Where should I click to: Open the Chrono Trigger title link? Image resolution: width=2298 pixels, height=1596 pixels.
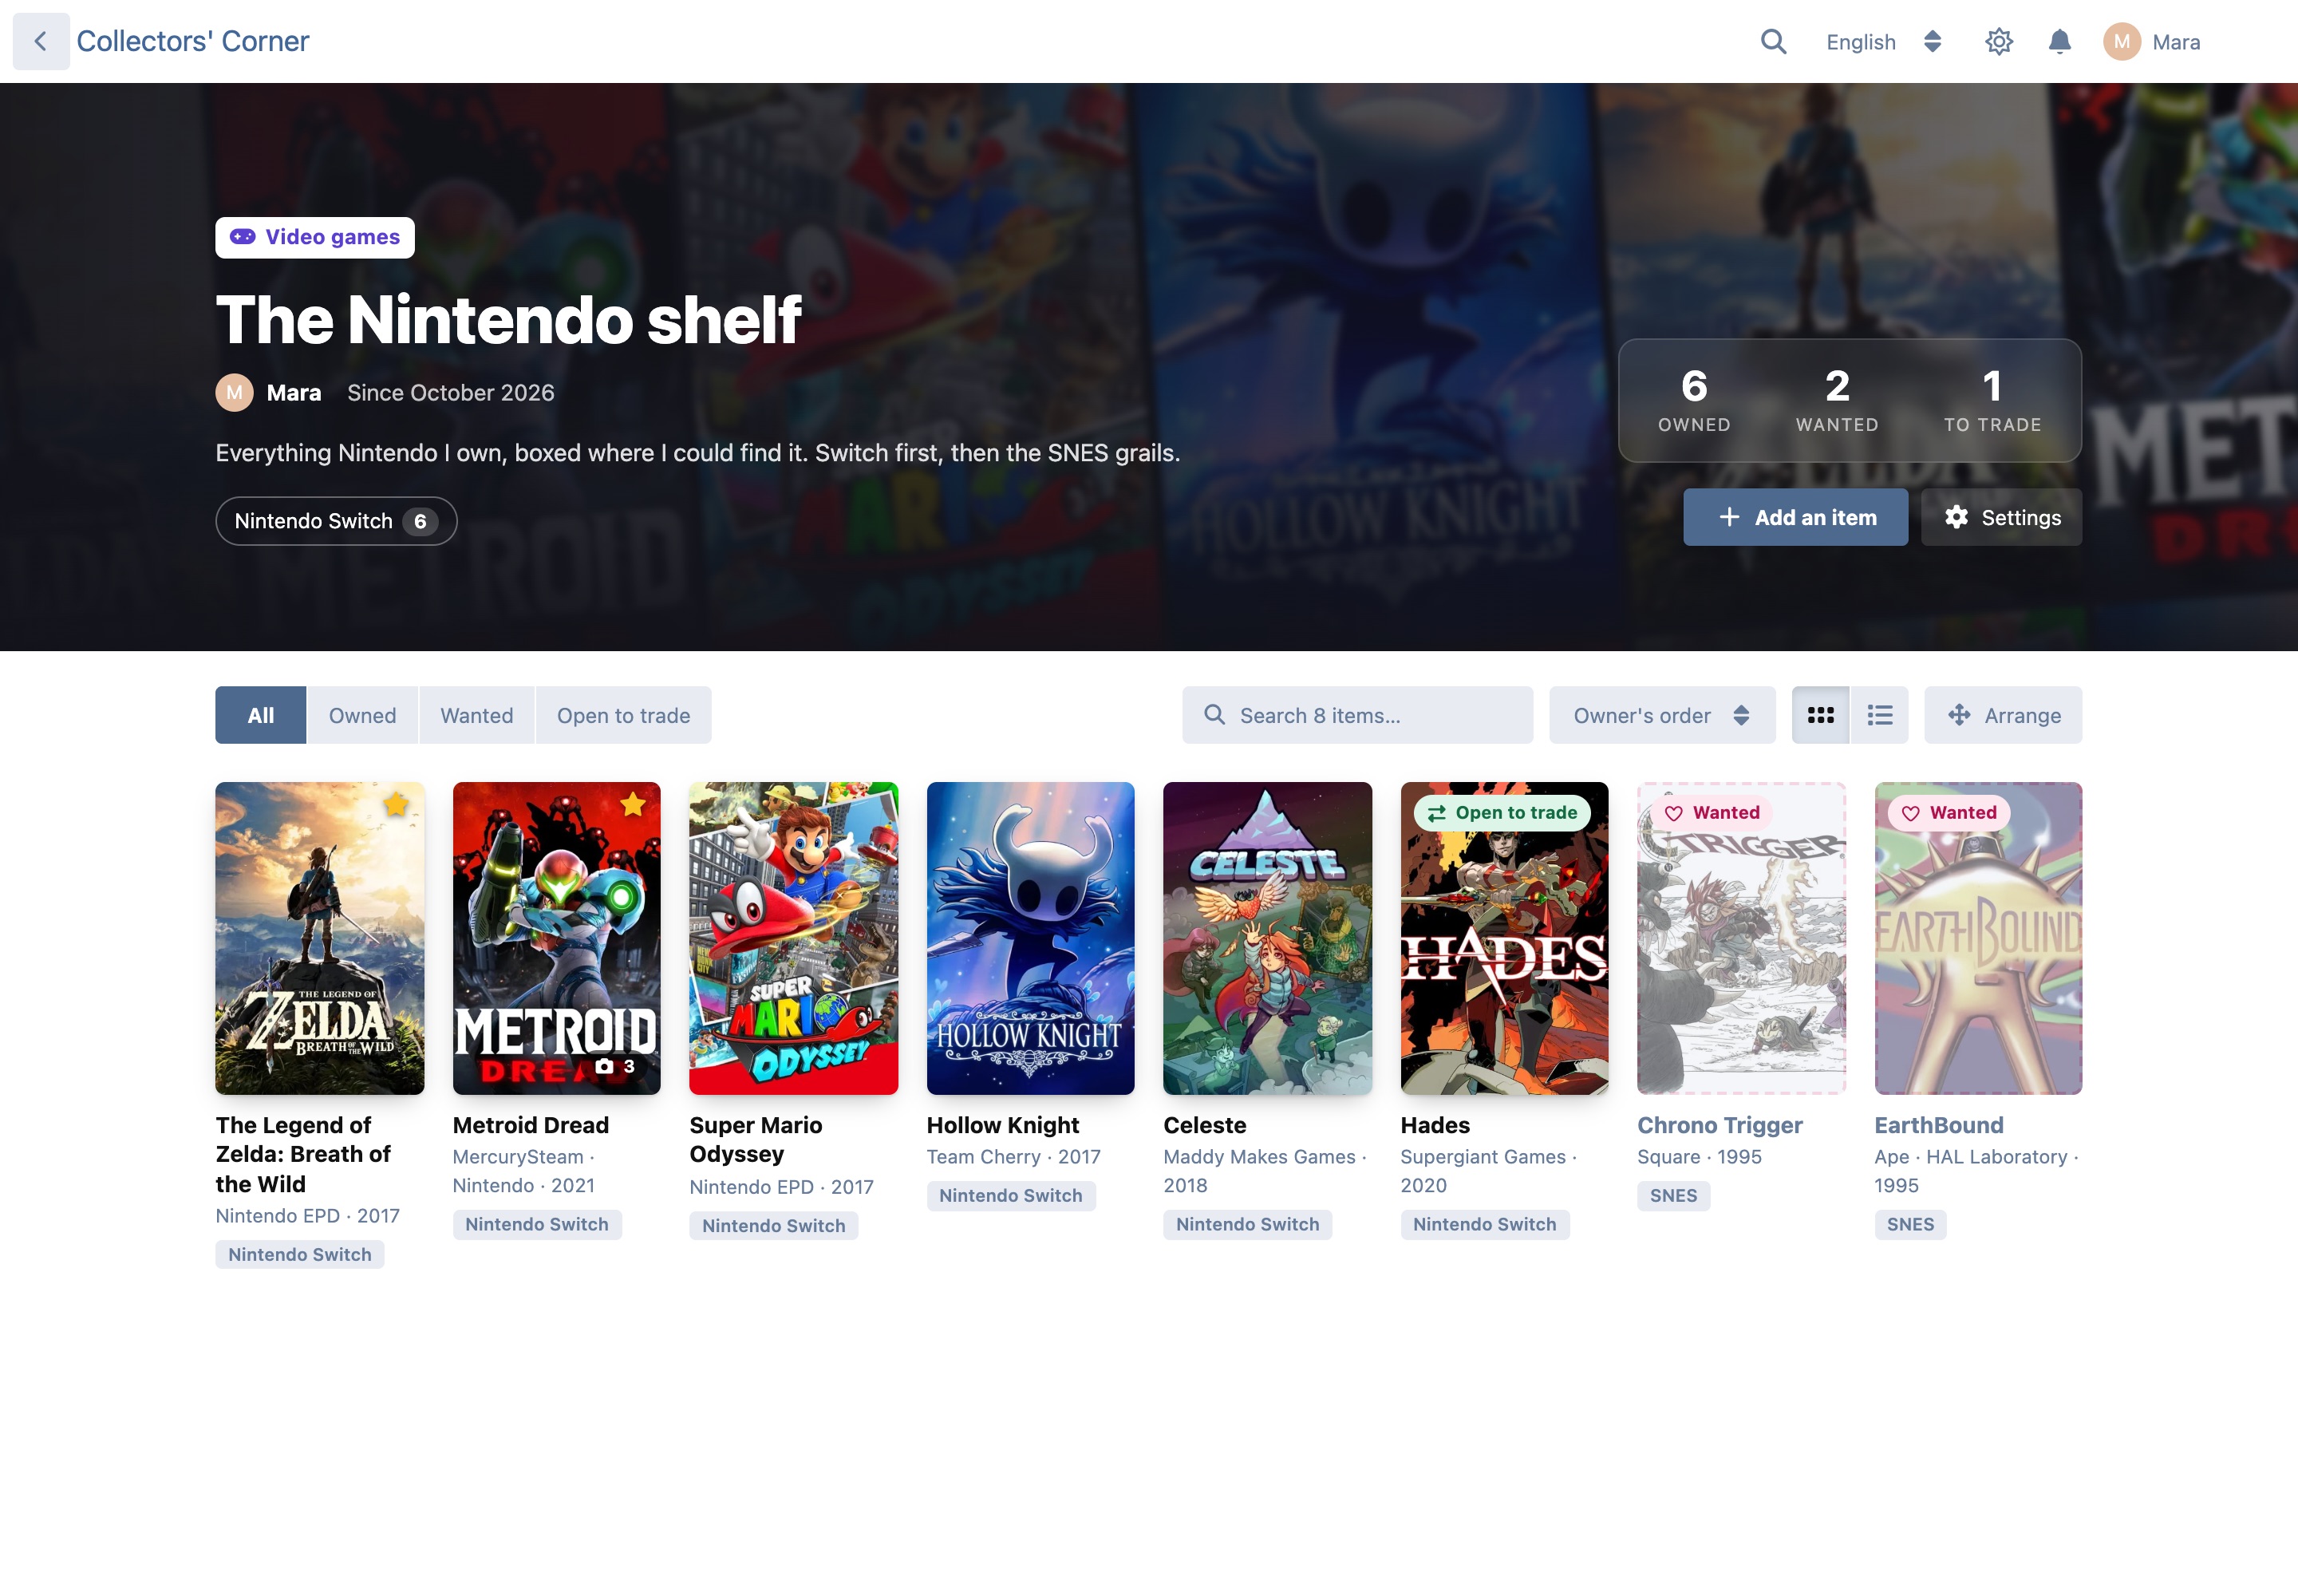(1719, 1125)
